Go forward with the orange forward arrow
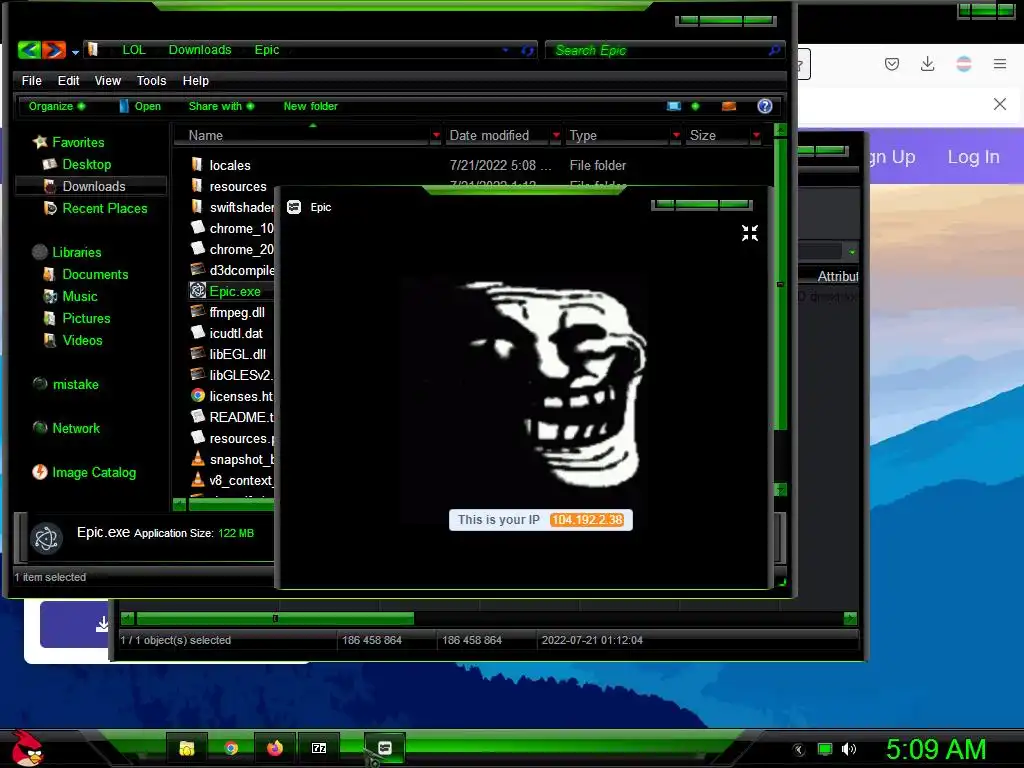The width and height of the screenshot is (1024, 768). [x=54, y=50]
